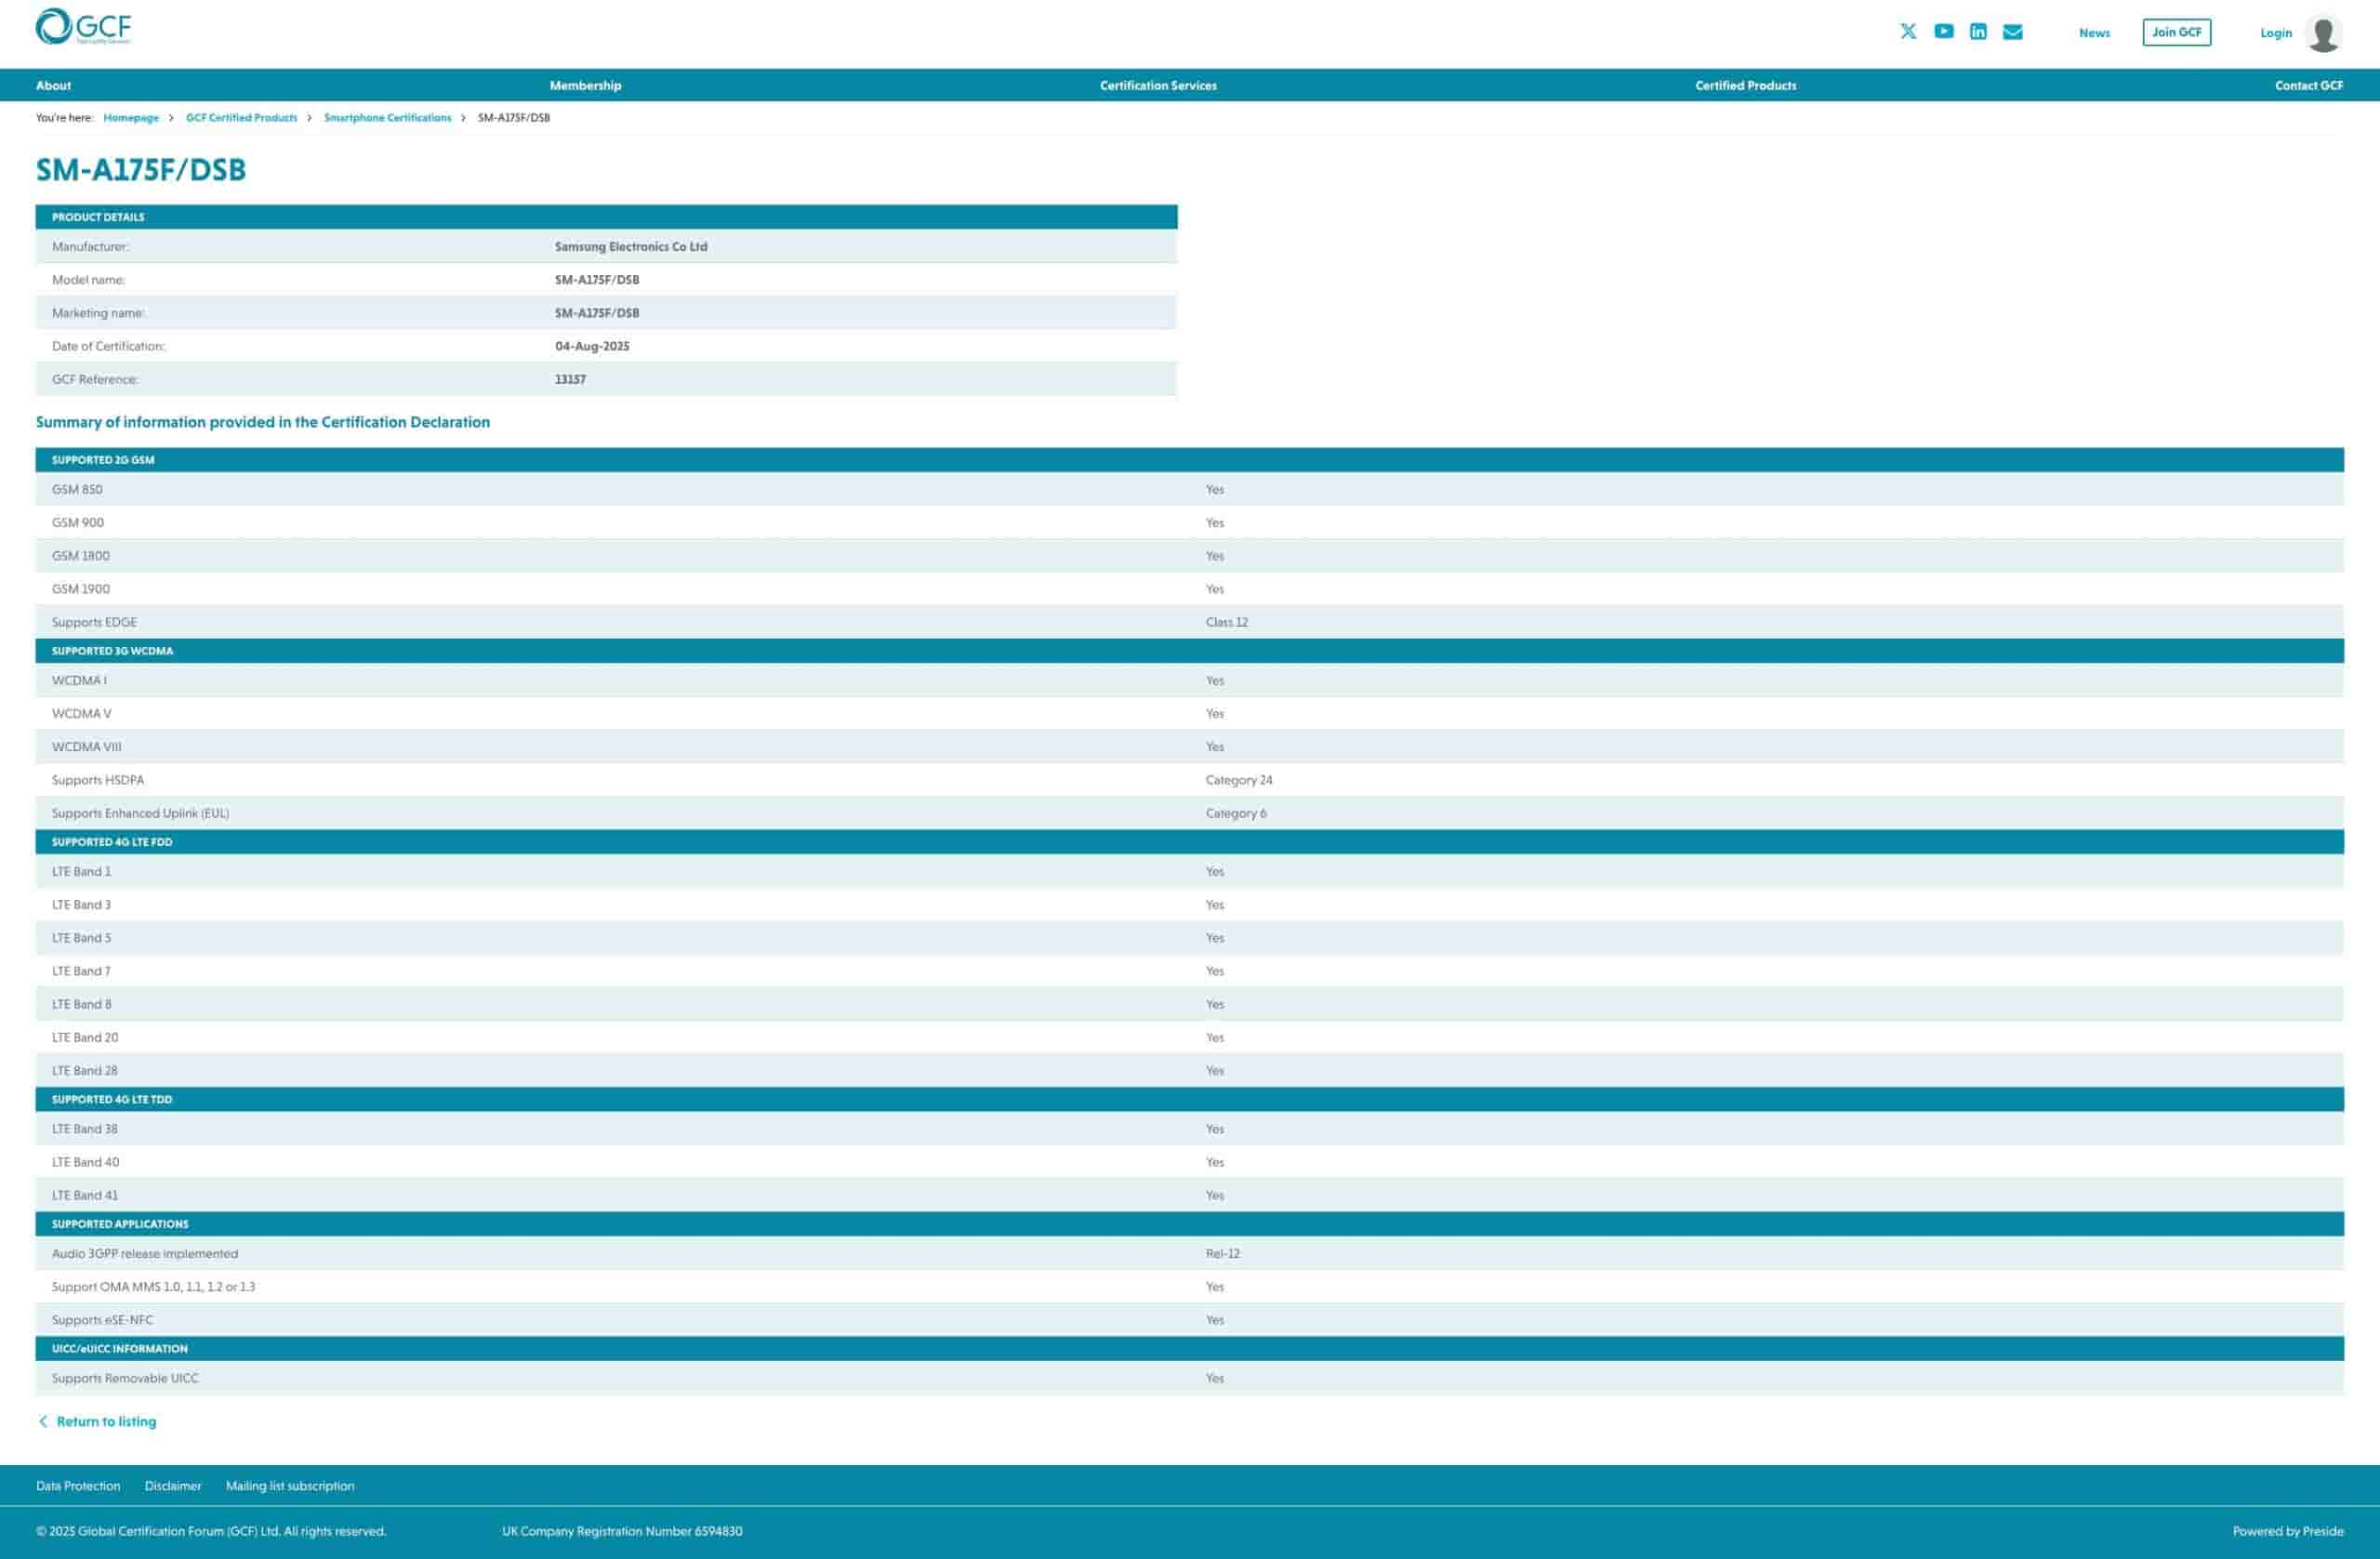
Task: Open the X (Twitter) social icon
Action: pos(1908,32)
